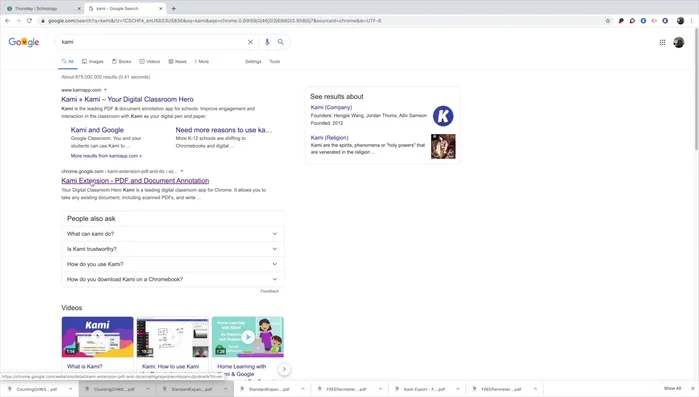
Task: Clear the search box with the X icon
Action: click(x=251, y=42)
